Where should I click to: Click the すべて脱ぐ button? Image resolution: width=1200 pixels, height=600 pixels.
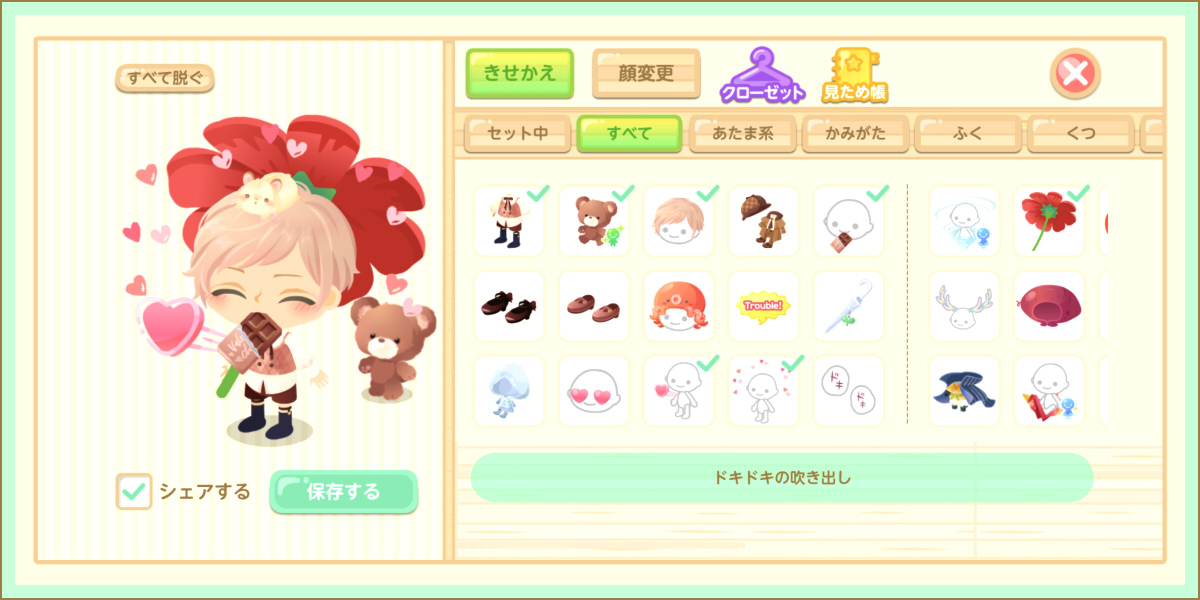[165, 78]
